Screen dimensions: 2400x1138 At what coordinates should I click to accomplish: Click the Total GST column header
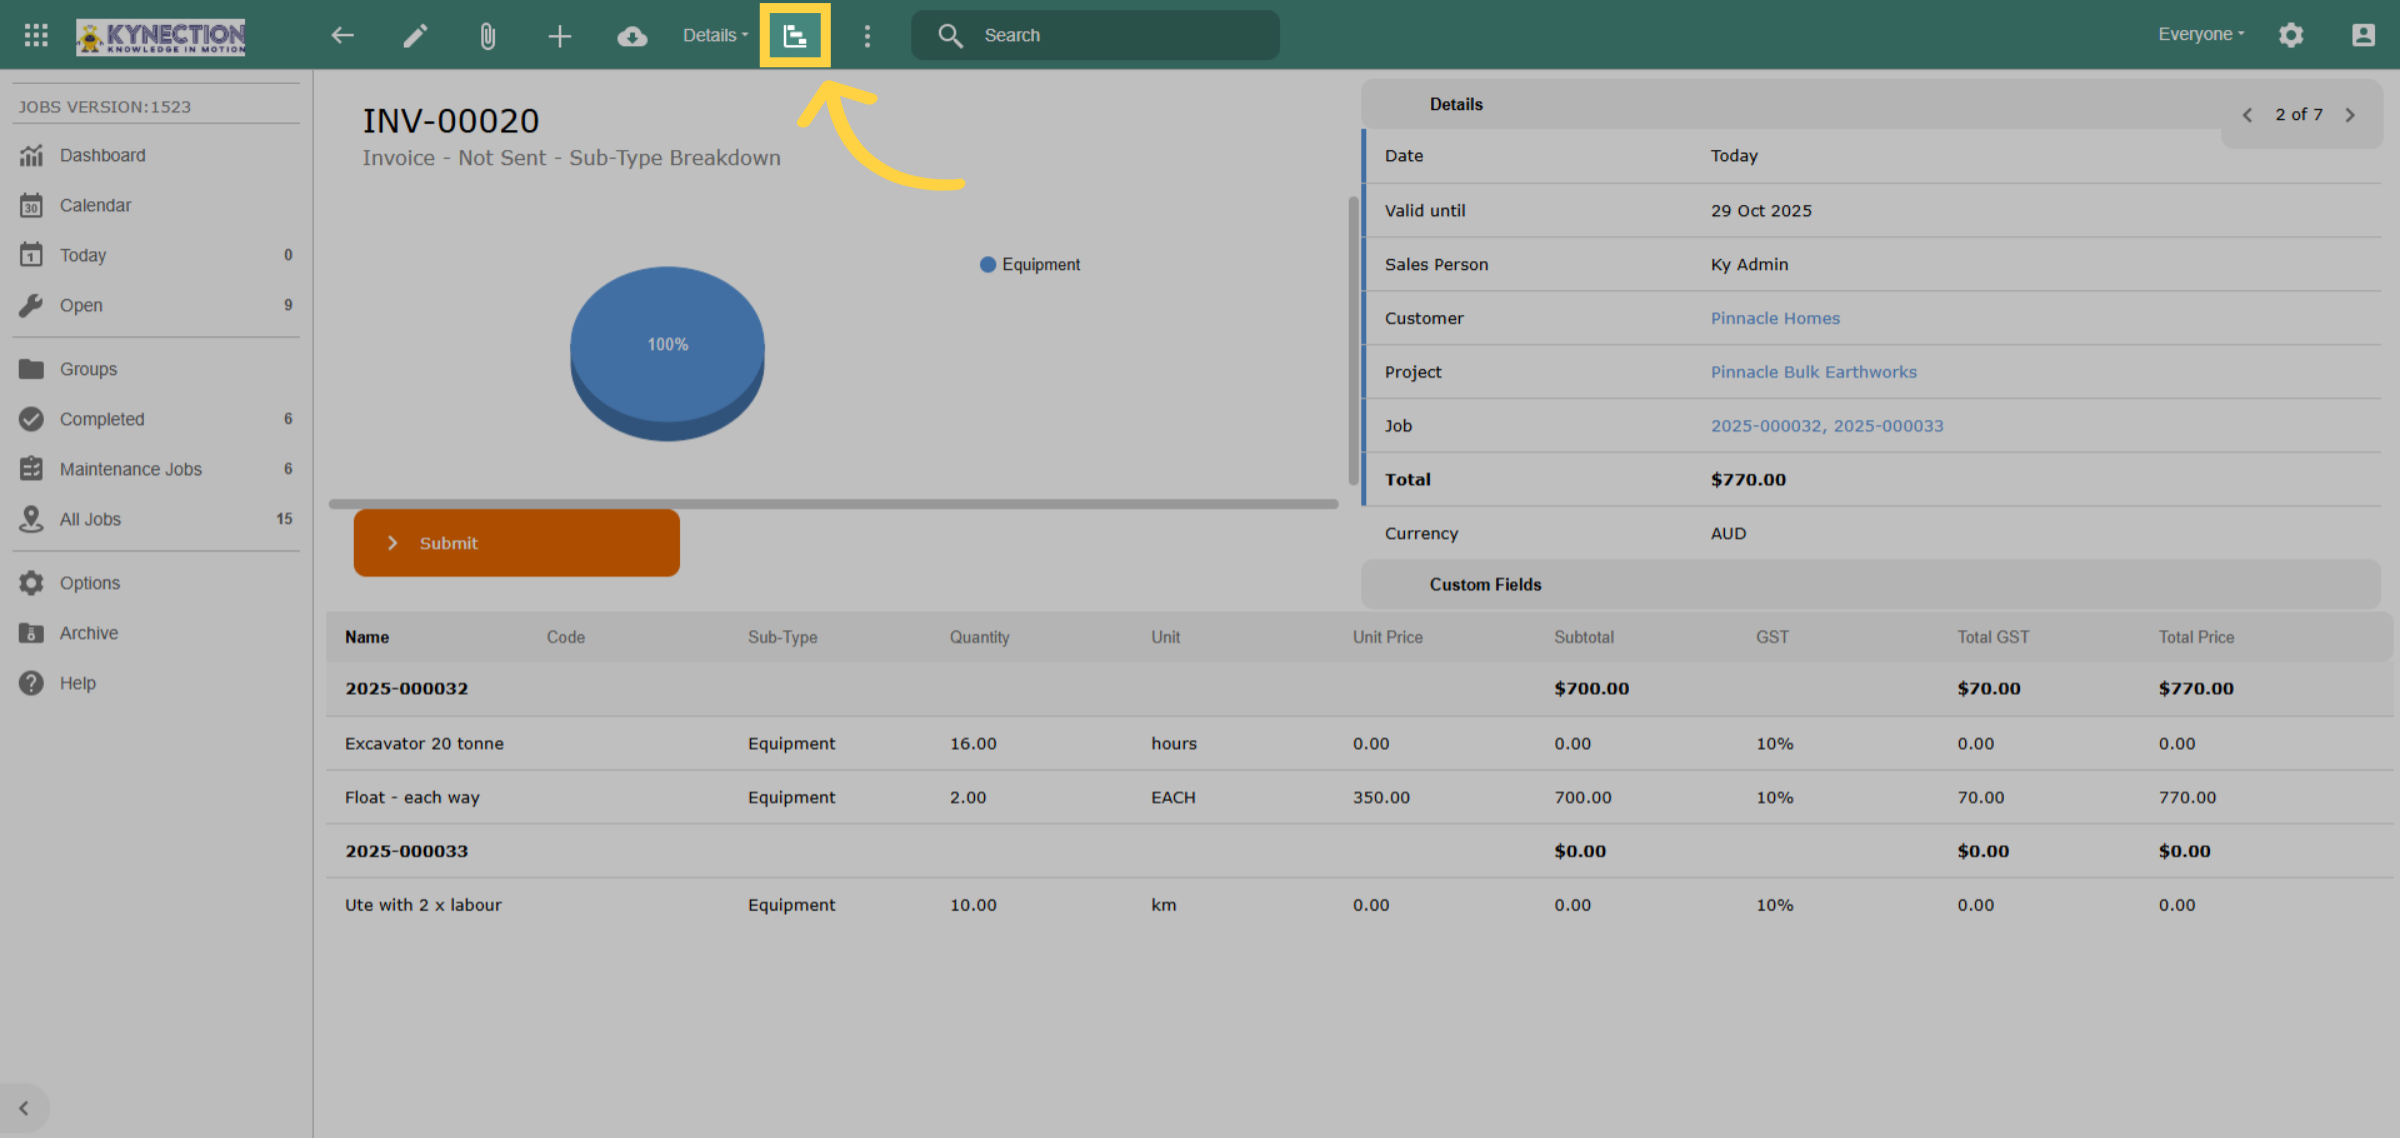(1993, 637)
